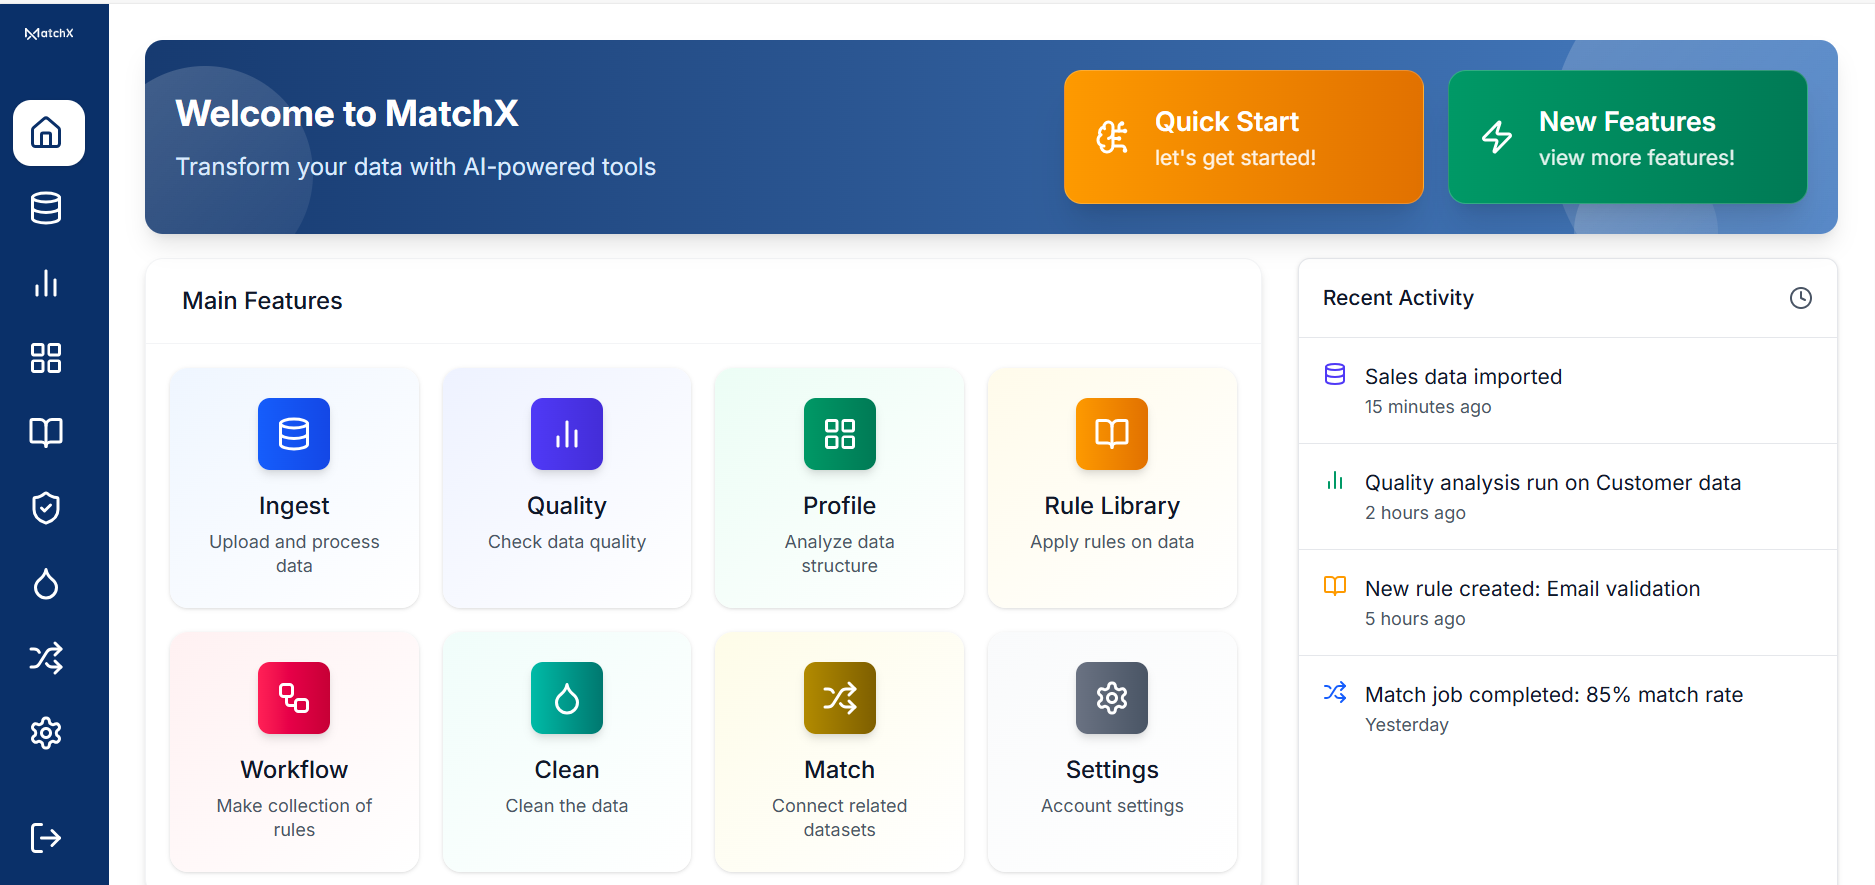
Task: Click the New Features title text
Action: coord(1627,122)
